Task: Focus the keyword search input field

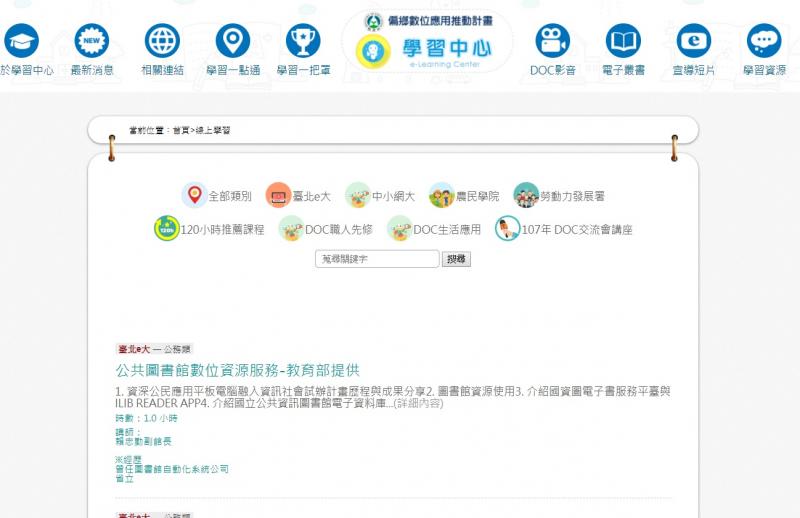Action: pos(377,259)
